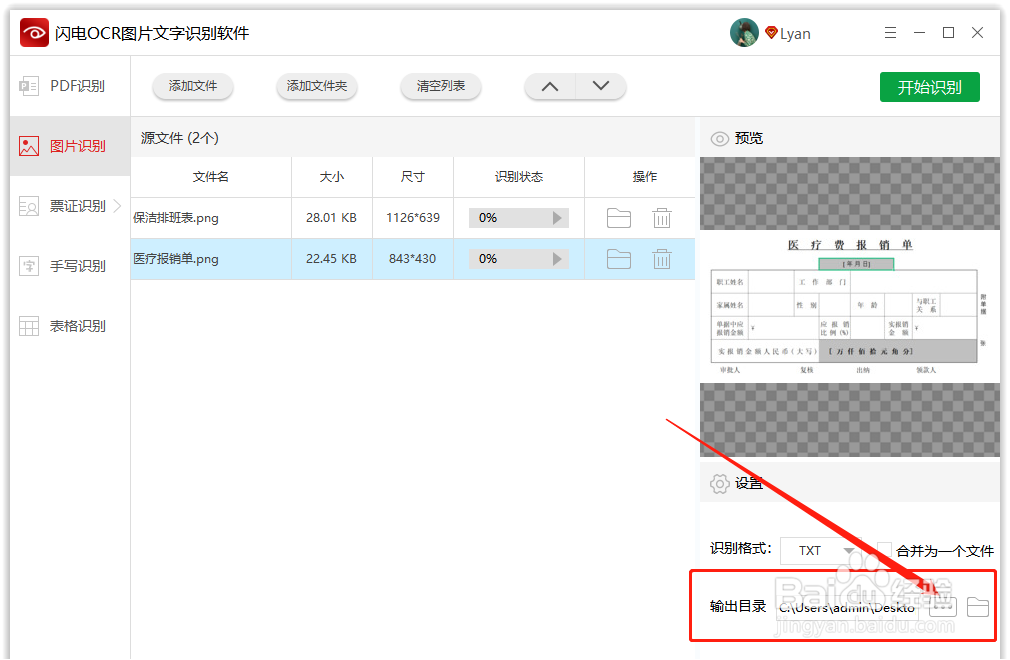The image size is (1010, 660).
Task: Switch to 表格识别 mode
Action: [70, 326]
